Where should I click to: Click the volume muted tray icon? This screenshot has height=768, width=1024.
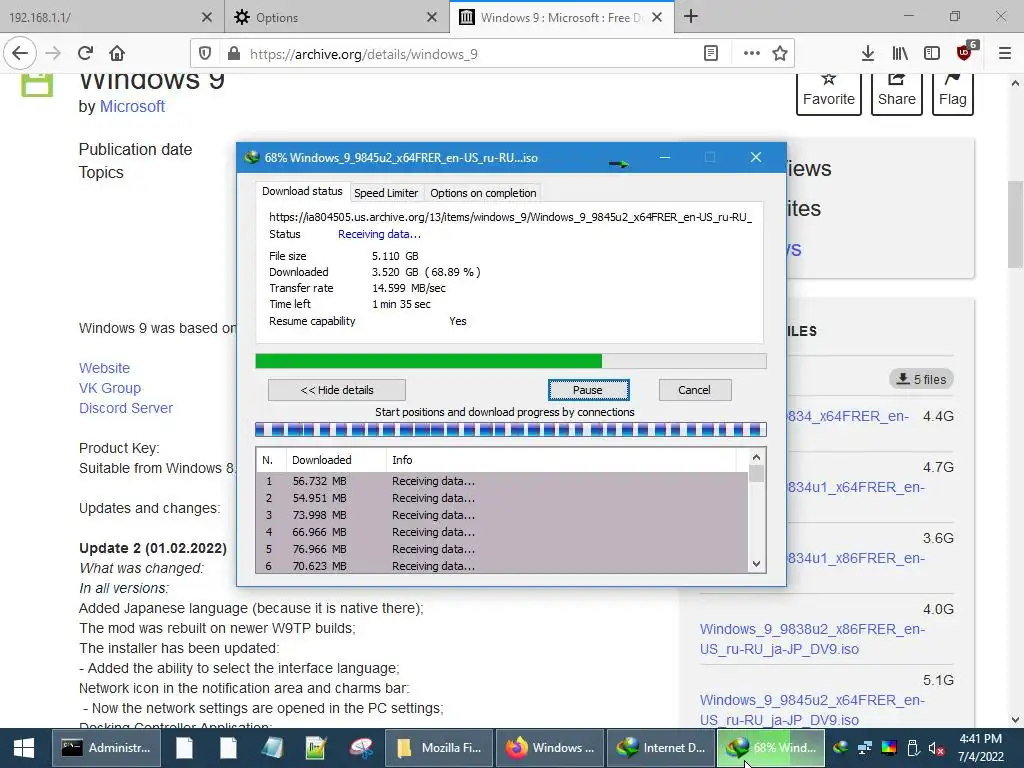coord(935,748)
